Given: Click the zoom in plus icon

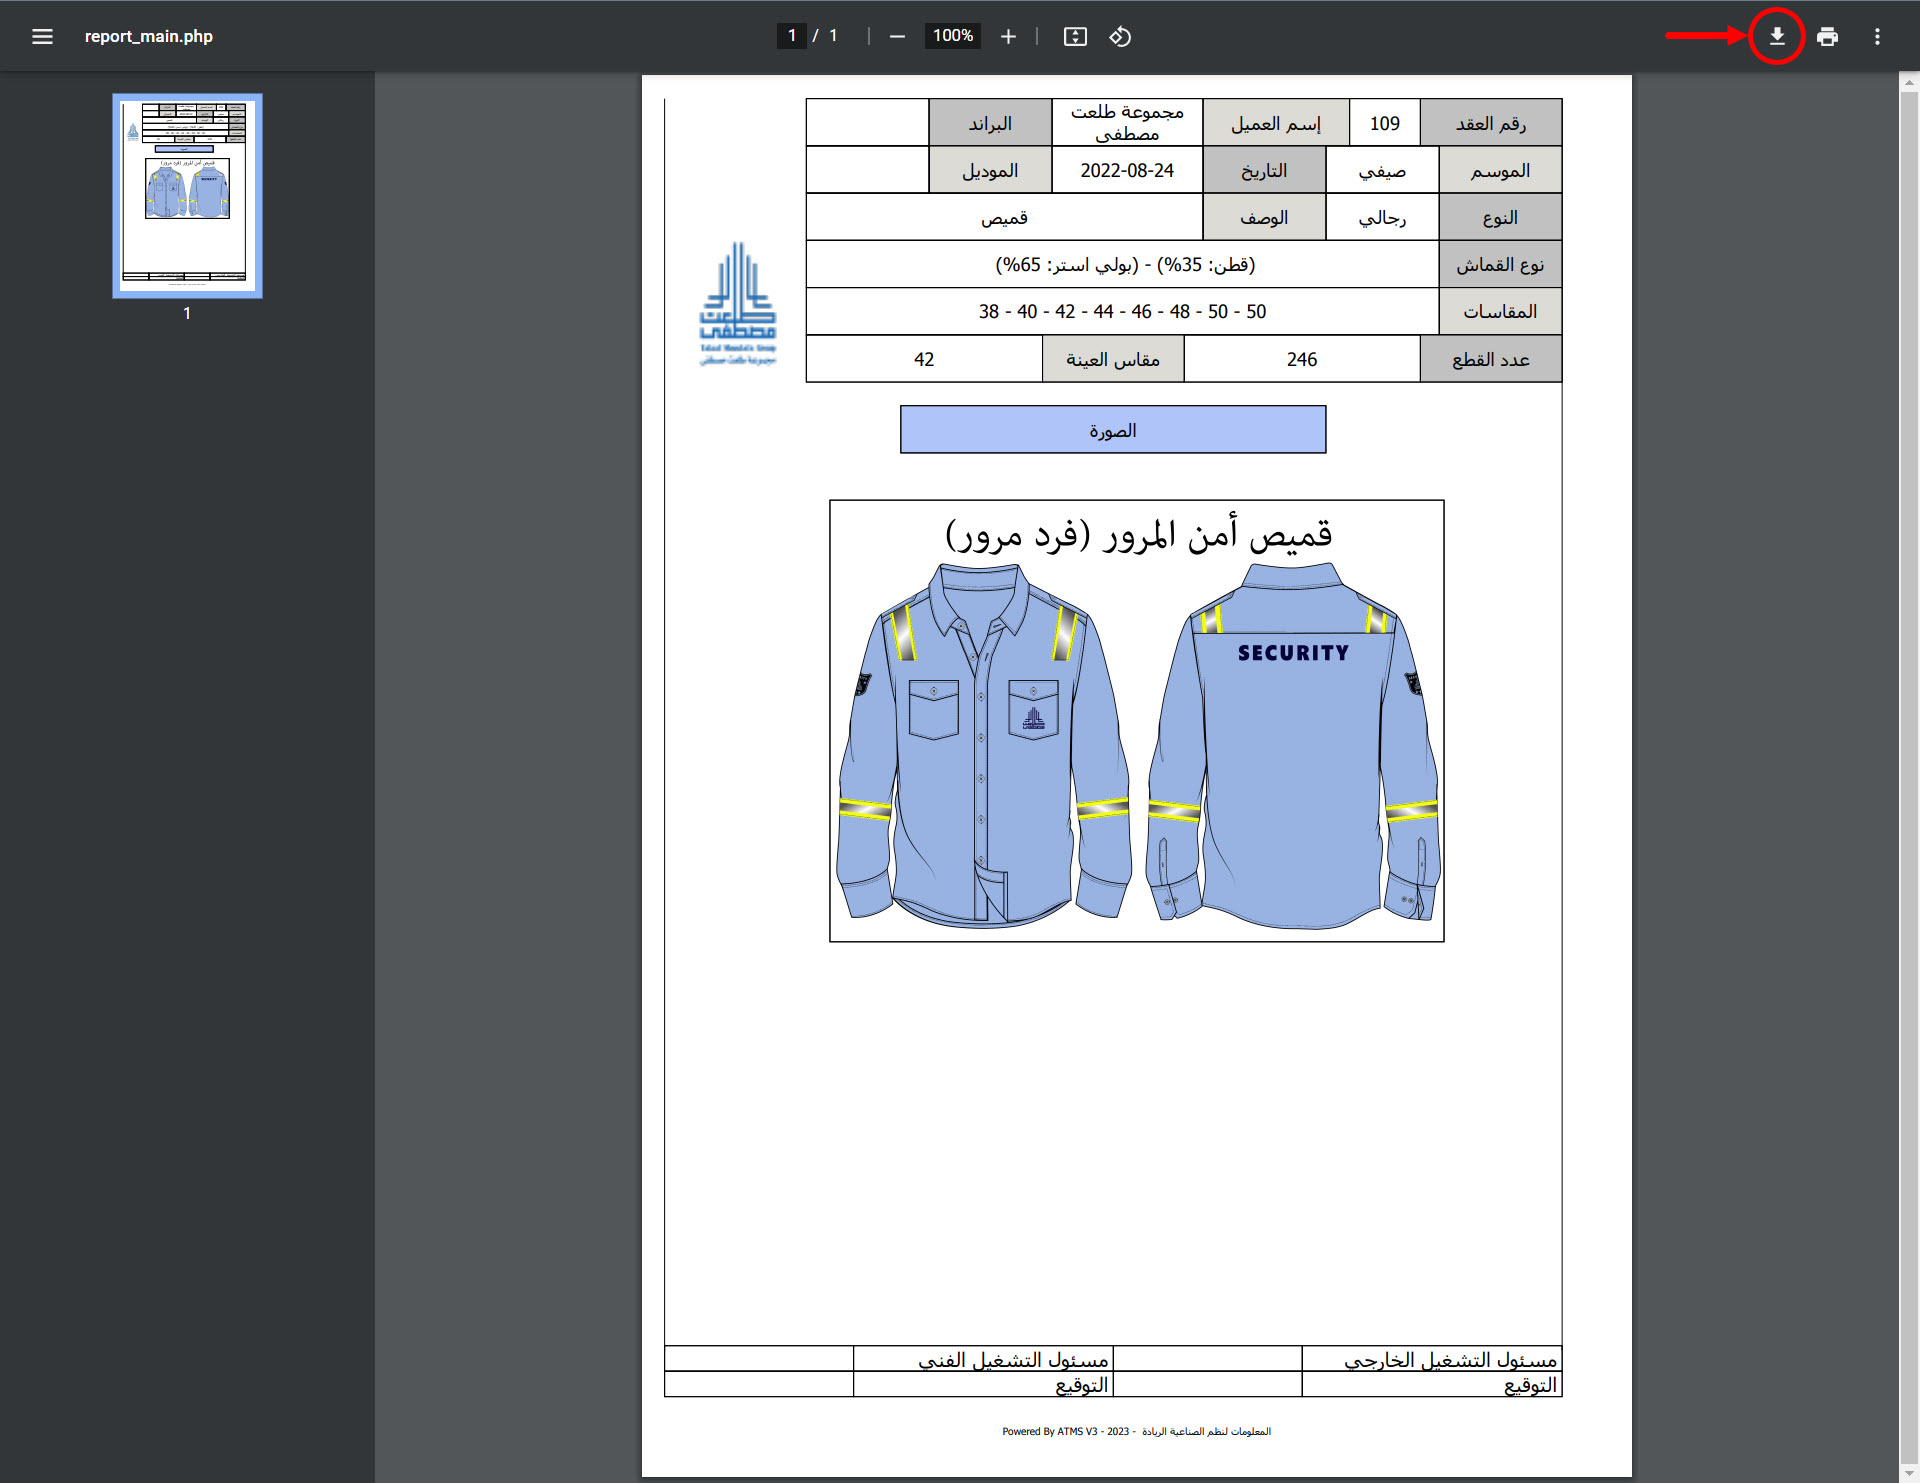Looking at the screenshot, I should click(x=1008, y=36).
